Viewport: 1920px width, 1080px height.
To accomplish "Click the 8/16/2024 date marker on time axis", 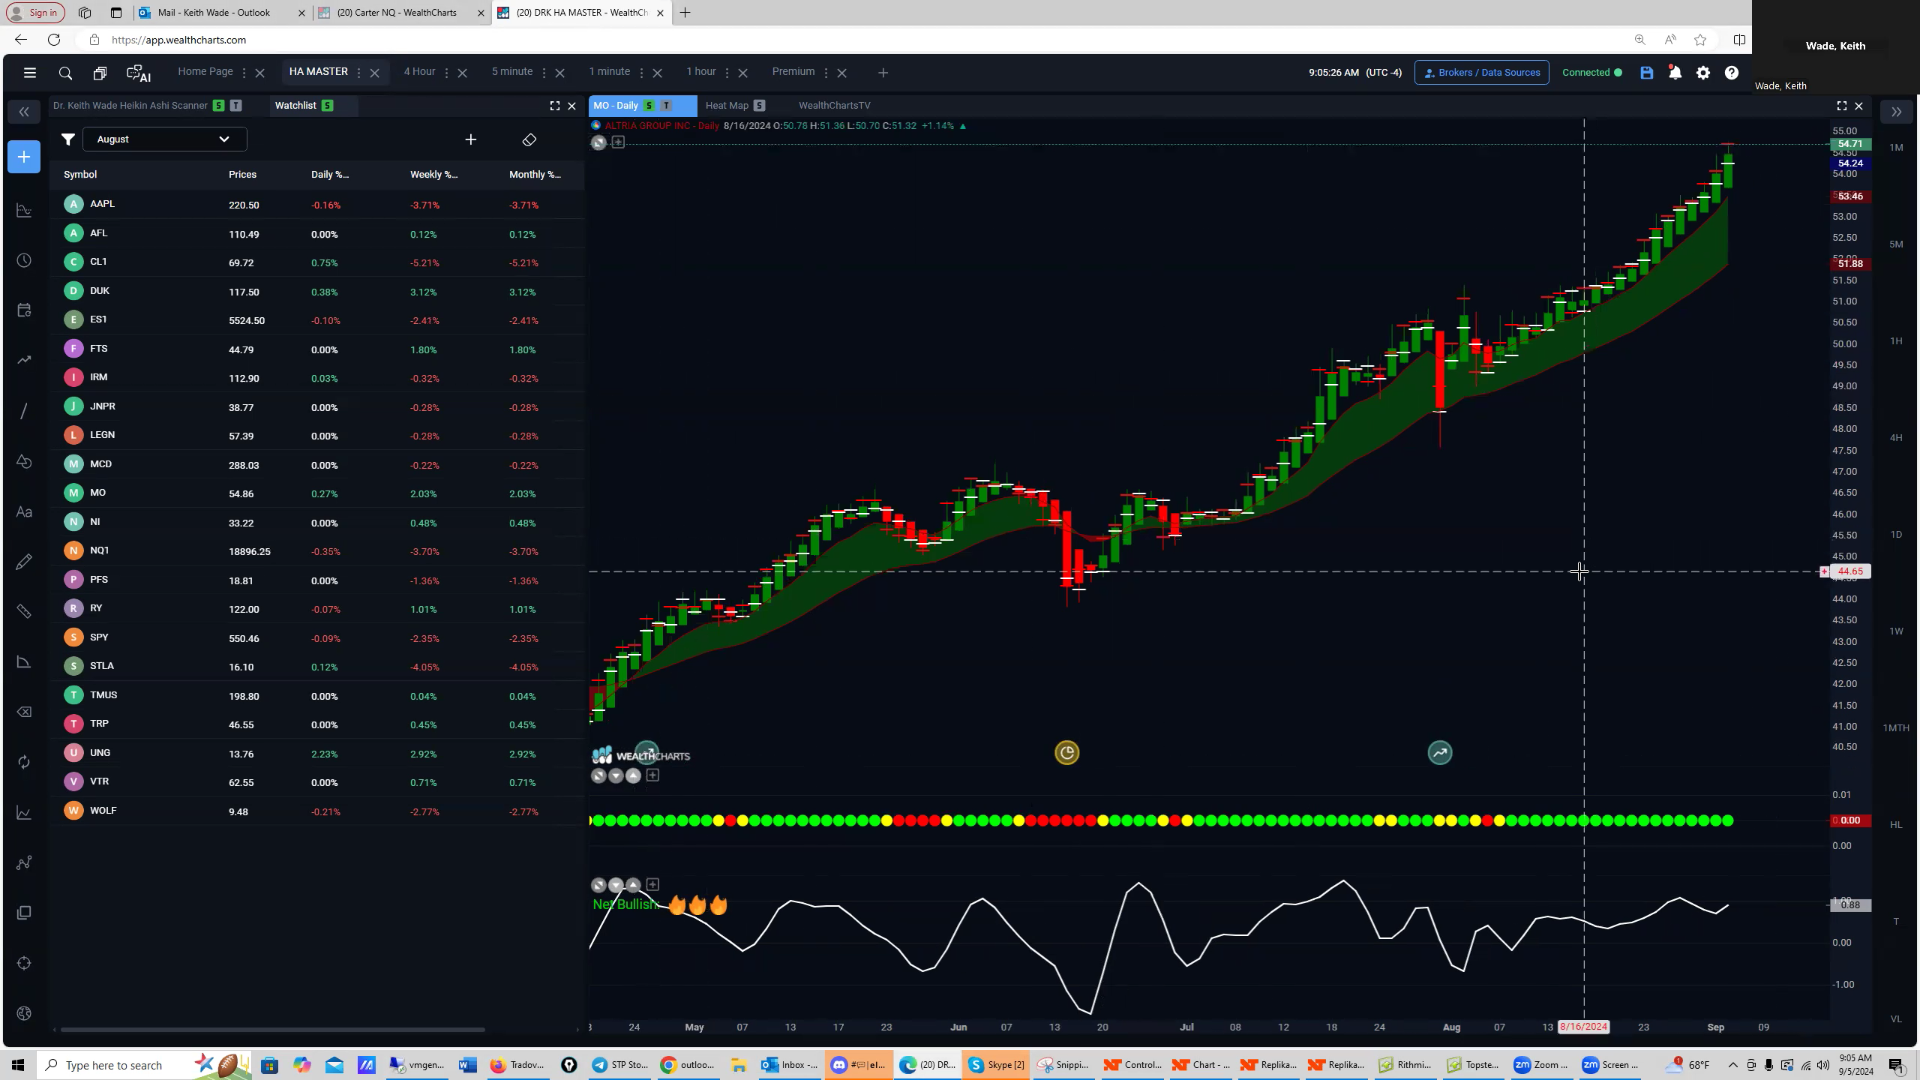I will click(1584, 1027).
